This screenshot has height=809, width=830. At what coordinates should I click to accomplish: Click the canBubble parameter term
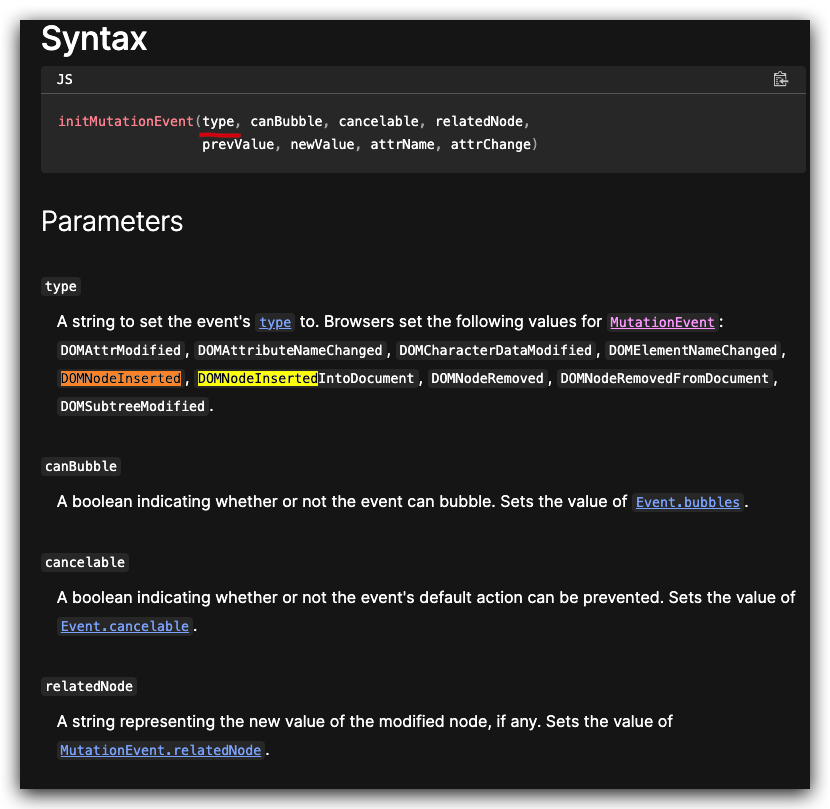(x=81, y=466)
